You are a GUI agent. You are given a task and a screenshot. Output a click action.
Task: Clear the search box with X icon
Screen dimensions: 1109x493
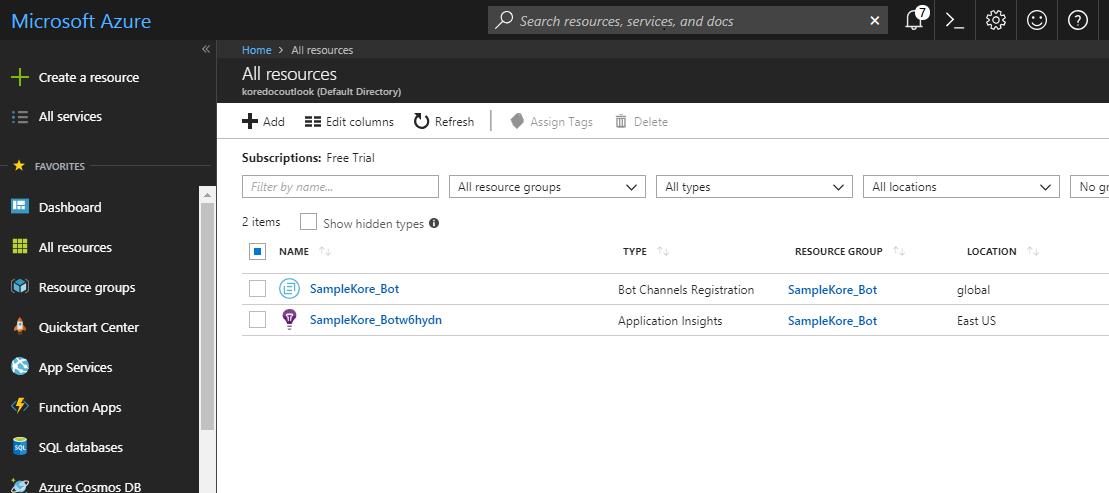tap(876, 21)
